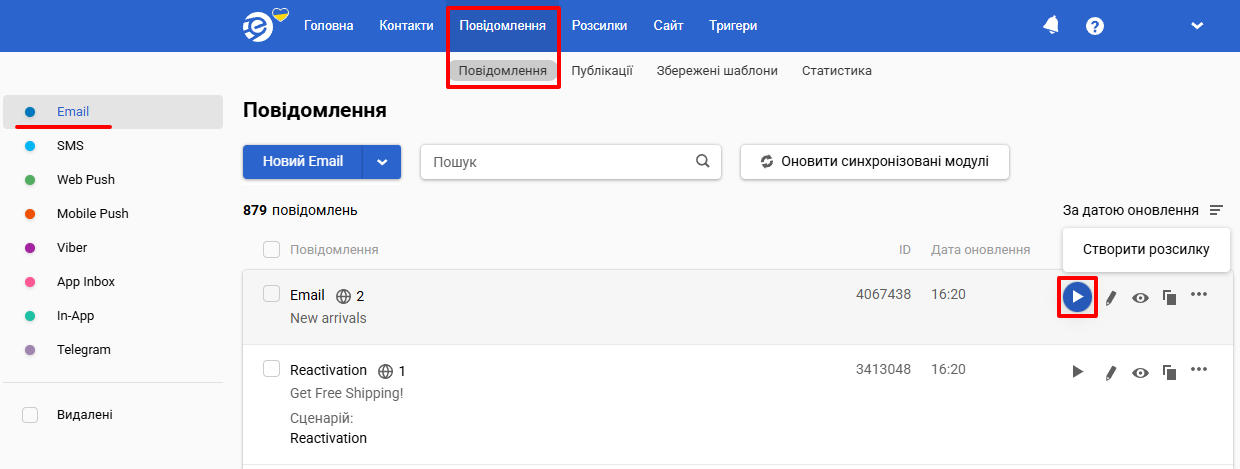Click message ID 3413048
1240x469 pixels.
coord(883,369)
